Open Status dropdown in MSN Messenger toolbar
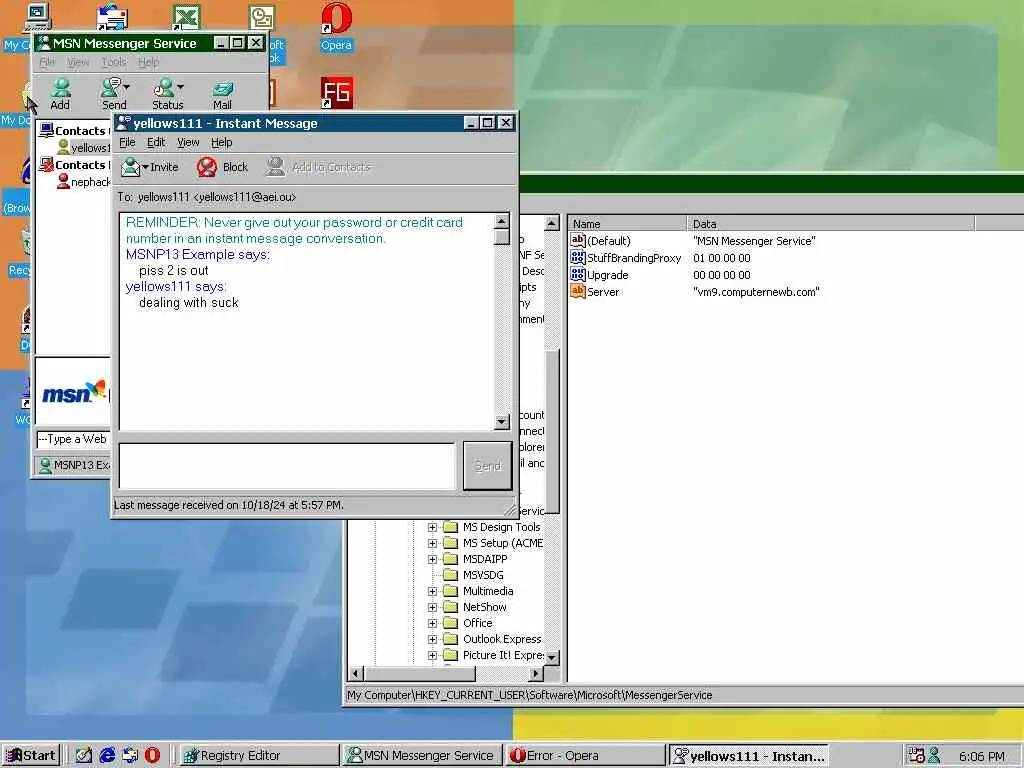The image size is (1024, 768). point(180,87)
